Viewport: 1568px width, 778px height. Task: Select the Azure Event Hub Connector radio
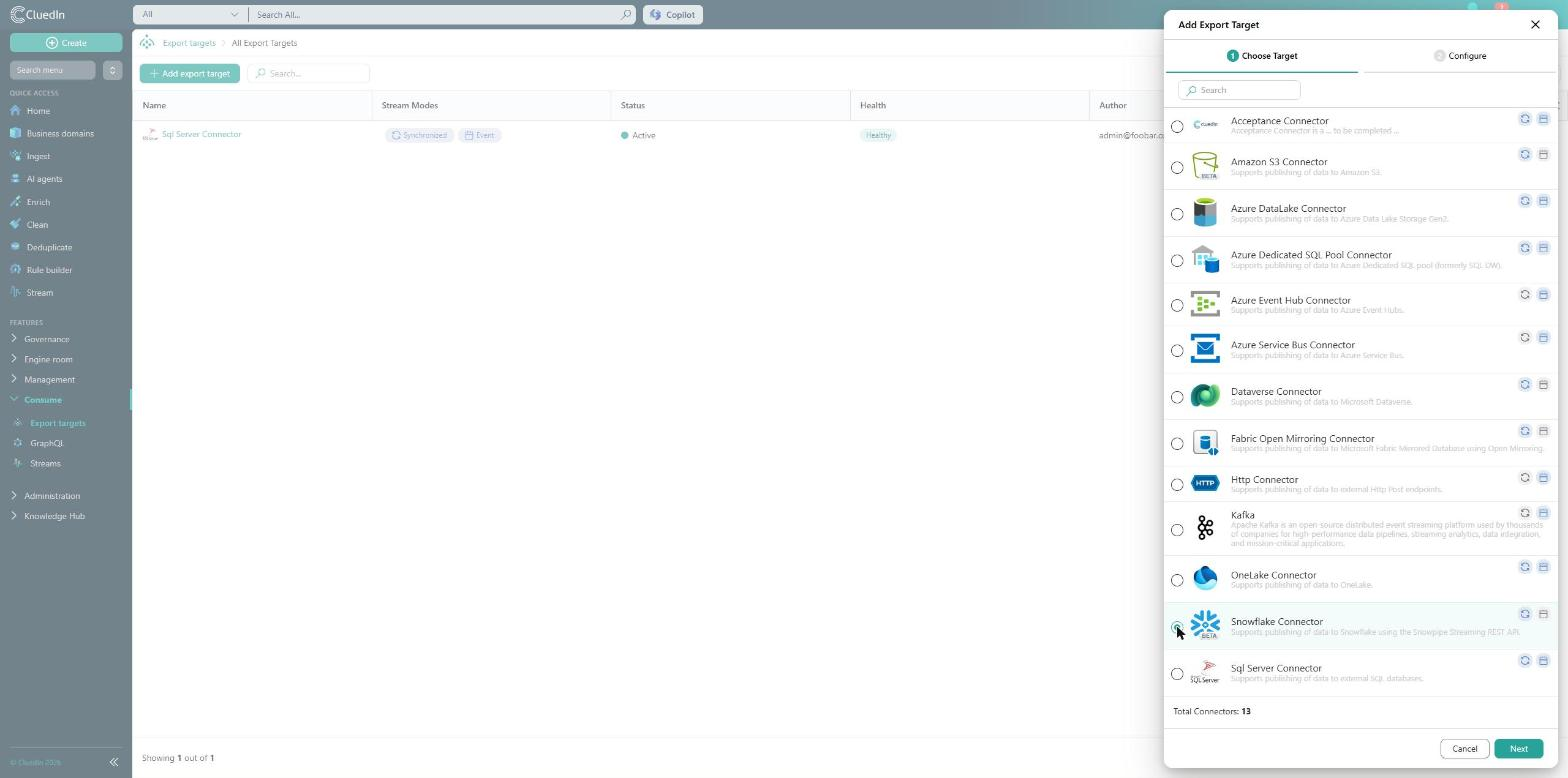[1177, 306]
